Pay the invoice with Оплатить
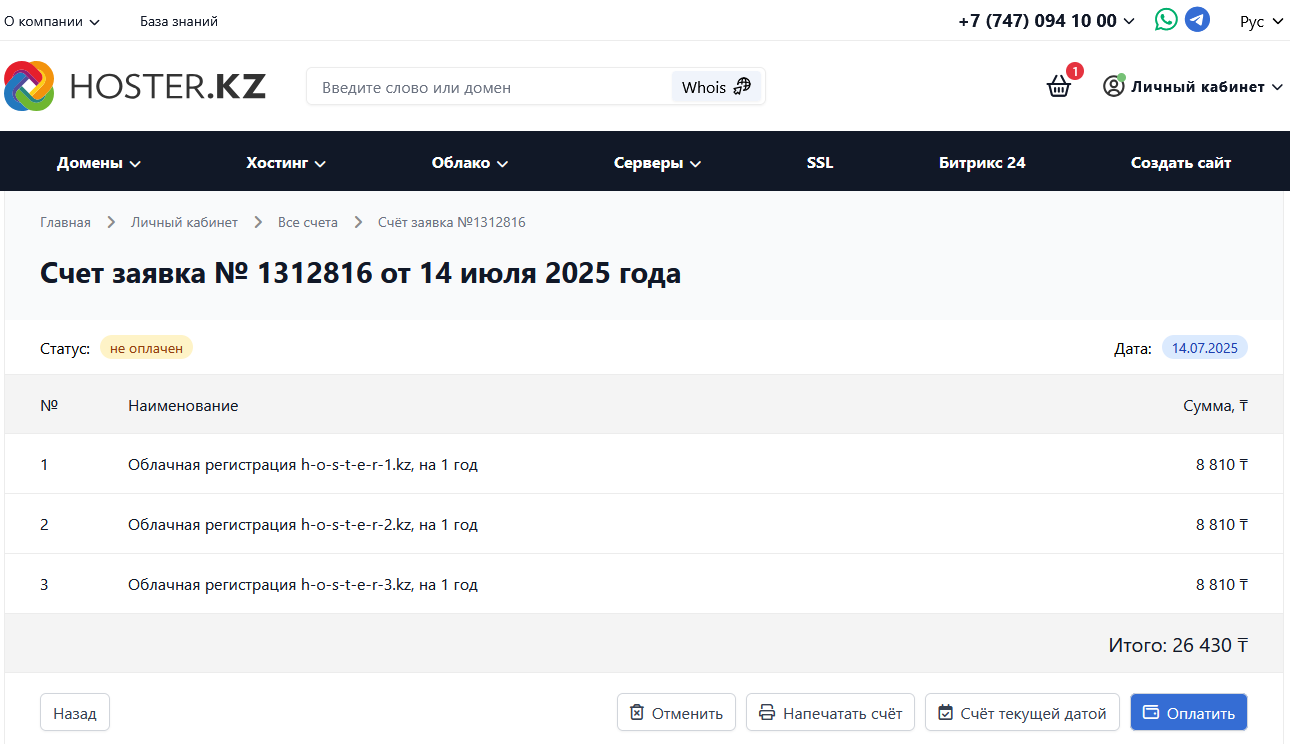The width and height of the screenshot is (1290, 744). [x=1189, y=713]
